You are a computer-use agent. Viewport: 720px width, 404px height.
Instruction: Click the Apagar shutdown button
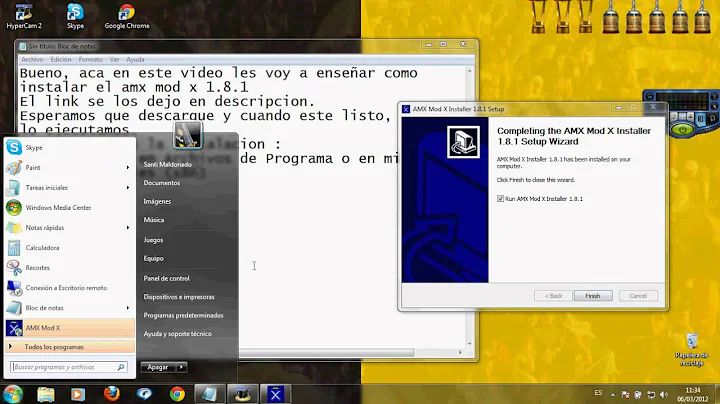click(x=158, y=367)
